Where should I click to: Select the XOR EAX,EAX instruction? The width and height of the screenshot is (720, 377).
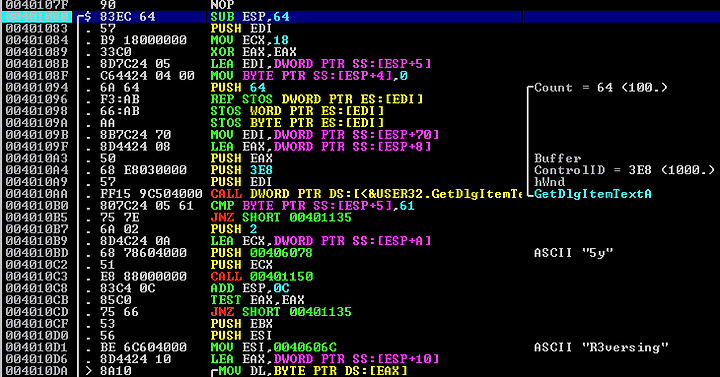[x=253, y=52]
